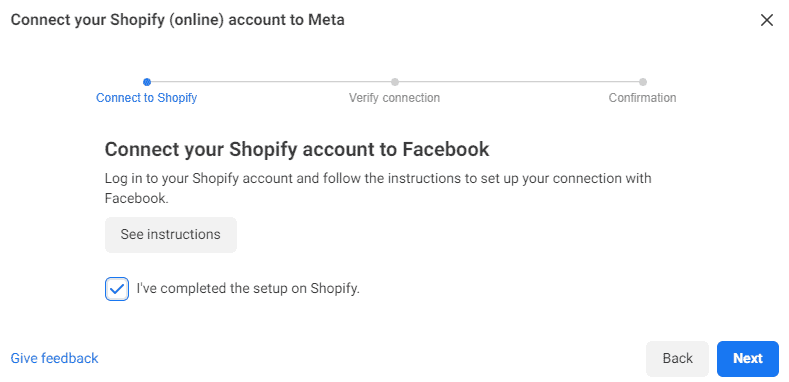Close the Connect Shopify dialog with the X icon
This screenshot has width=789, height=382.
pyautogui.click(x=766, y=20)
